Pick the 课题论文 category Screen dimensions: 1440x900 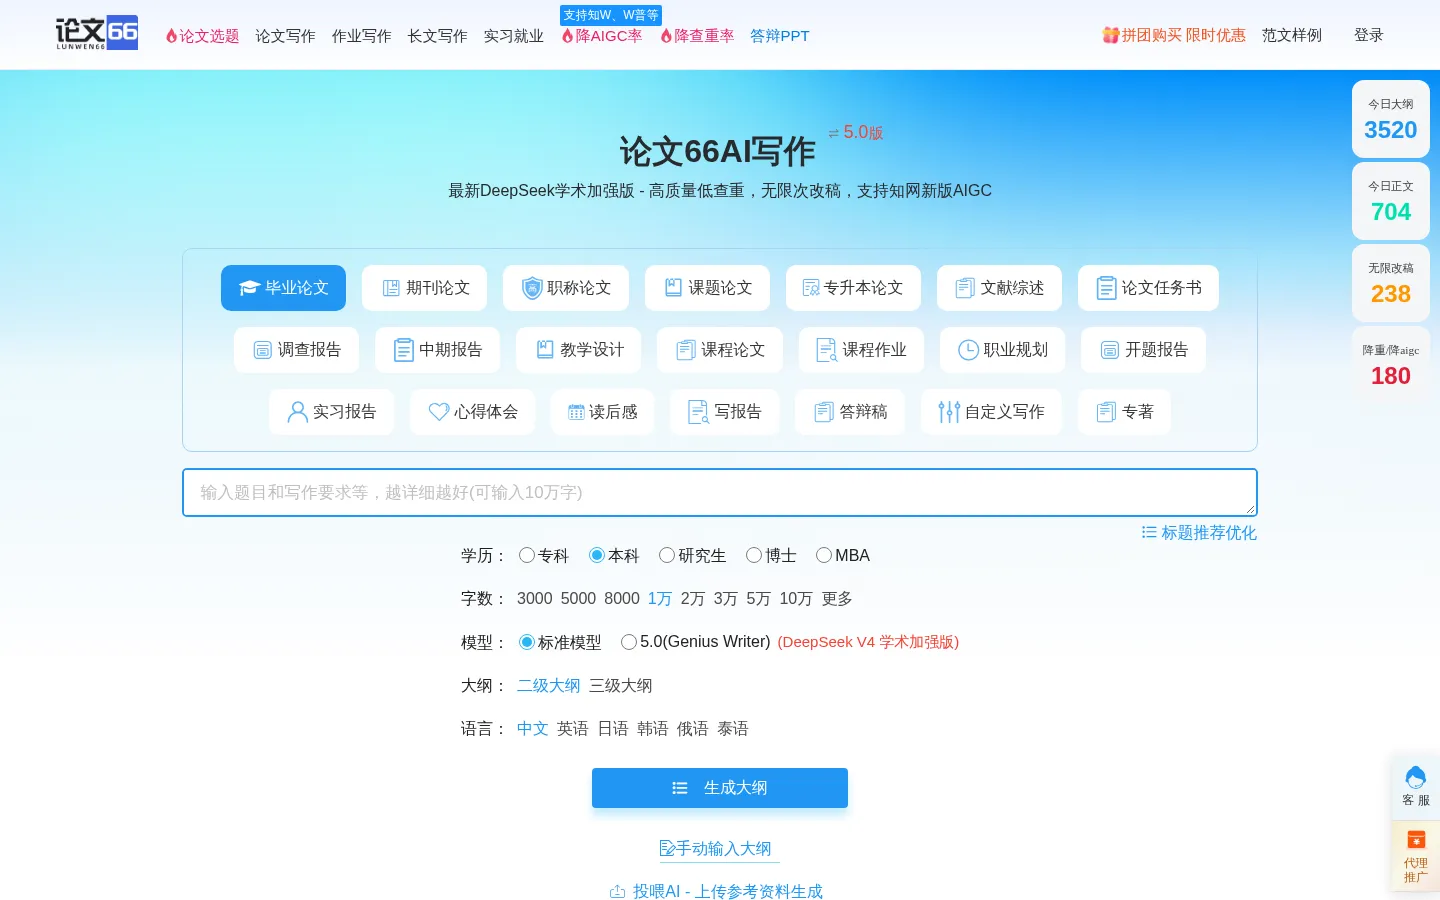[x=707, y=288]
